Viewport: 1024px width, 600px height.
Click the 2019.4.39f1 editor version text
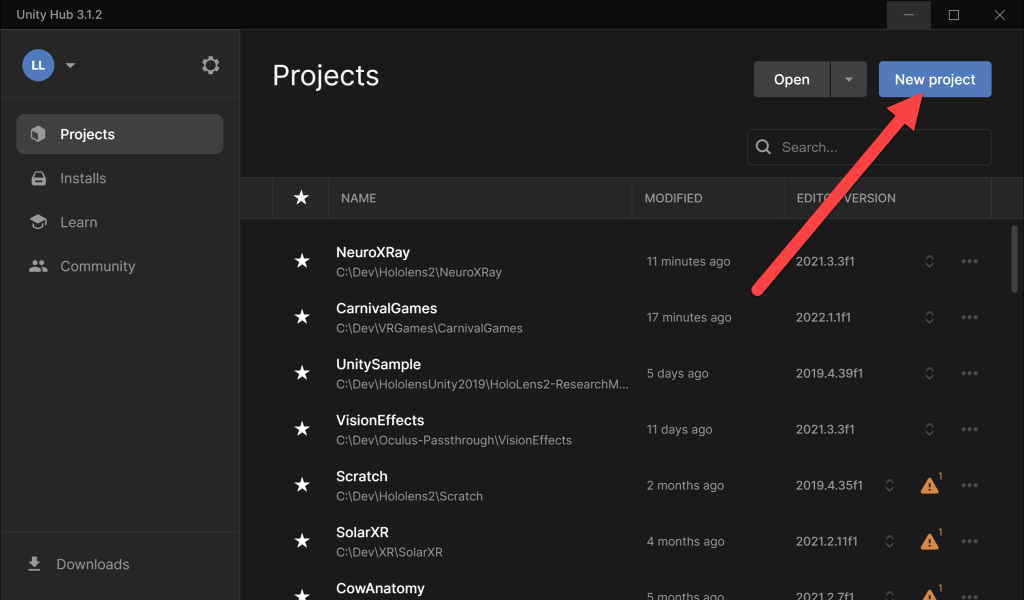[x=829, y=373]
